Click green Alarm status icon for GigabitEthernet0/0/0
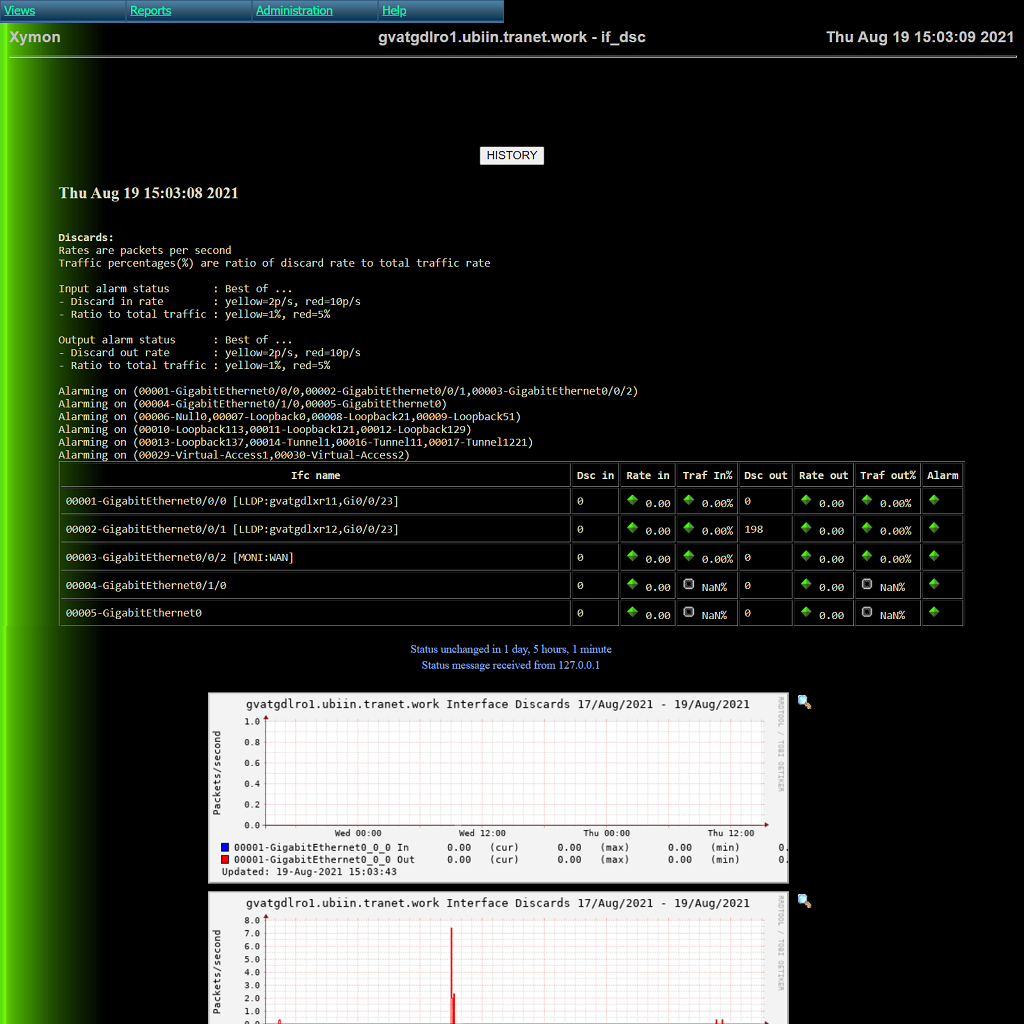The height and width of the screenshot is (1024, 1024). pos(934,500)
